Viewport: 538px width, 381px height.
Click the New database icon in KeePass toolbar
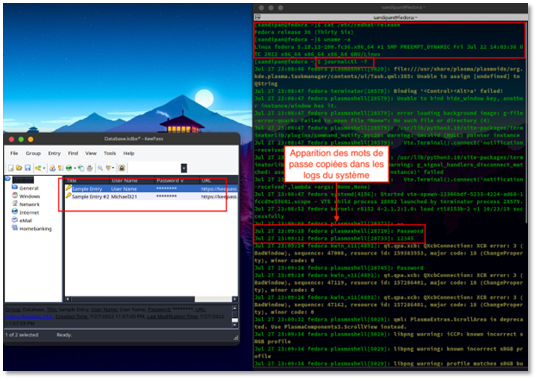[x=11, y=168]
